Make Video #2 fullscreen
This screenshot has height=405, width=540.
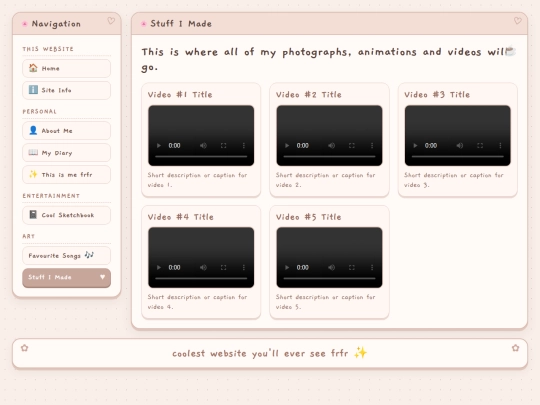352,146
